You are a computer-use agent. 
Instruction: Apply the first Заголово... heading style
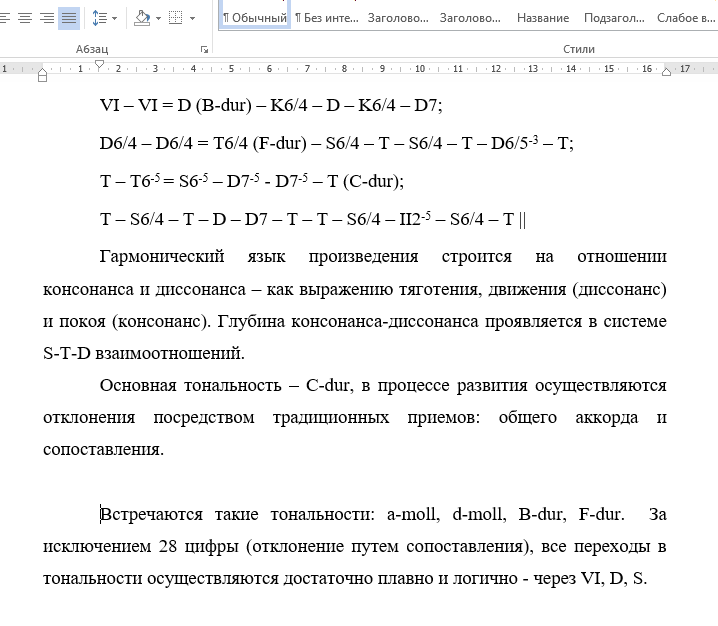tap(398, 18)
